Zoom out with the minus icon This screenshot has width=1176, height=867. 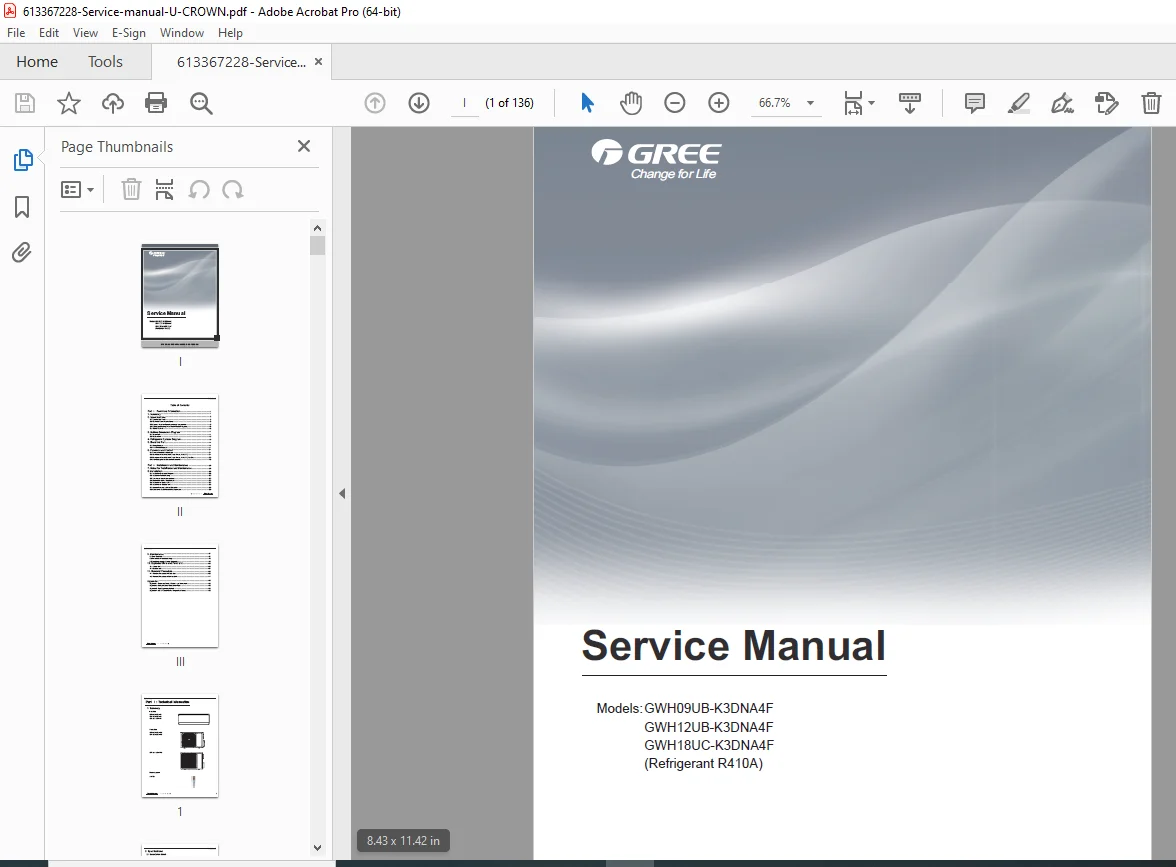[x=675, y=103]
